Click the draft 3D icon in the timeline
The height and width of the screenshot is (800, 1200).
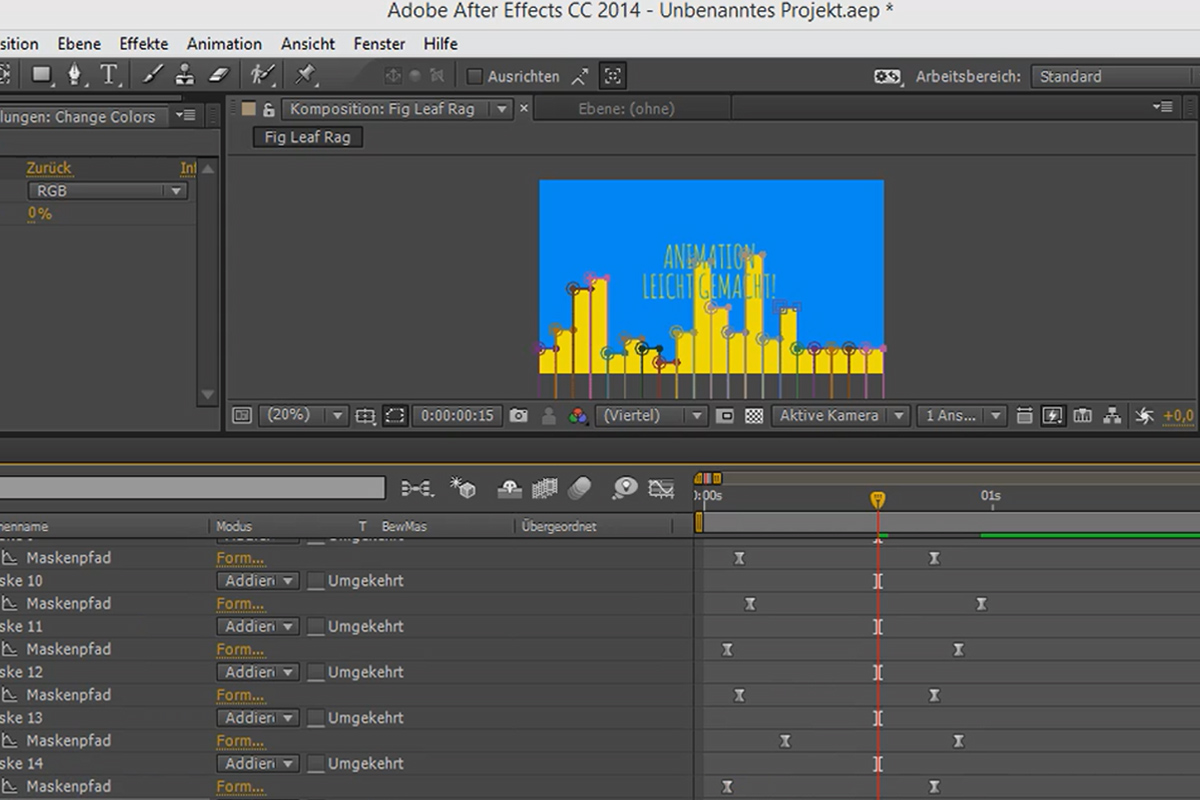click(462, 488)
